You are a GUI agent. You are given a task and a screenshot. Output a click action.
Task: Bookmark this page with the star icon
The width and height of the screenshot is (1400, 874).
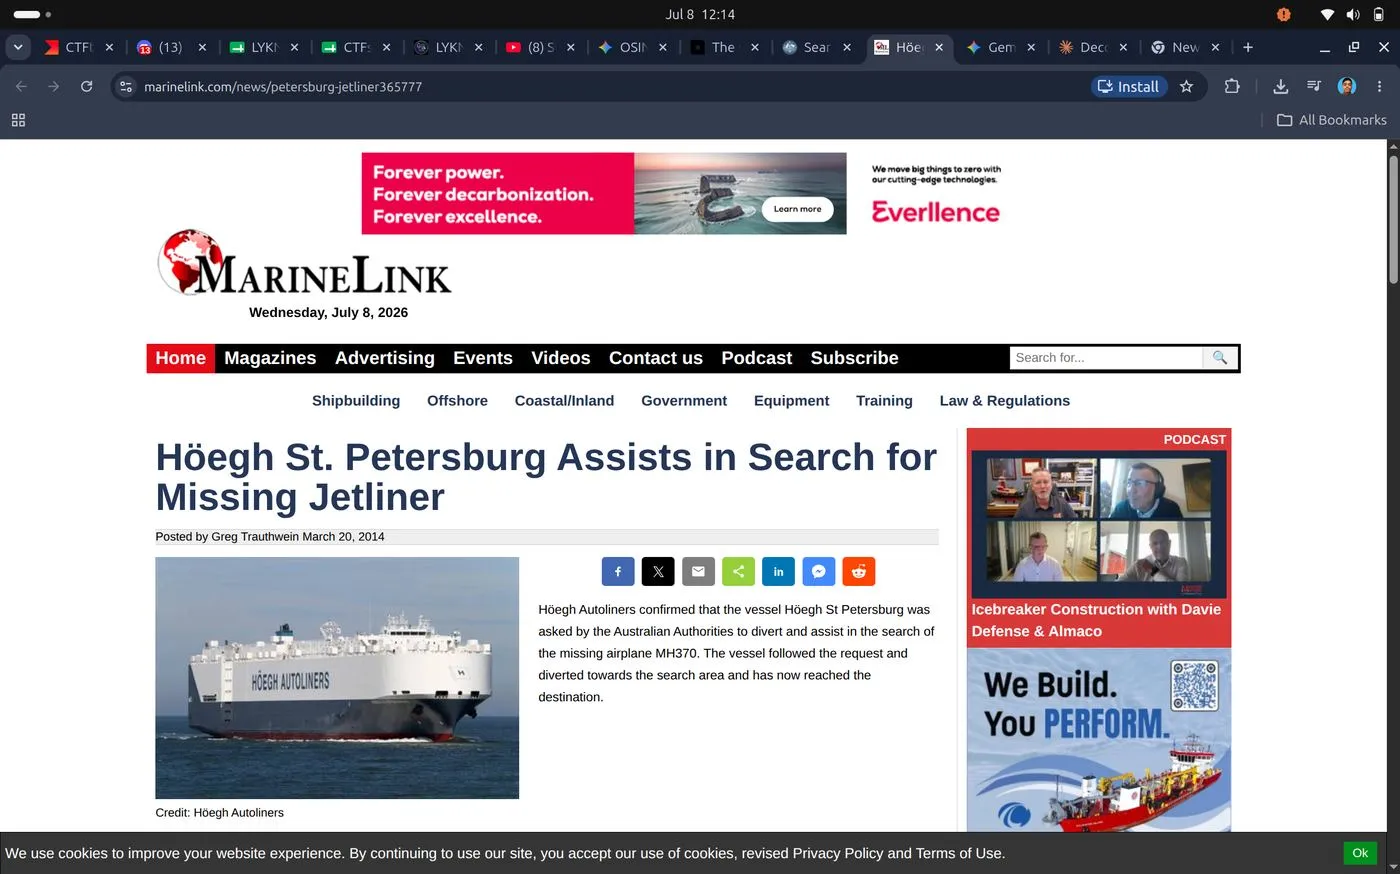coord(1186,87)
